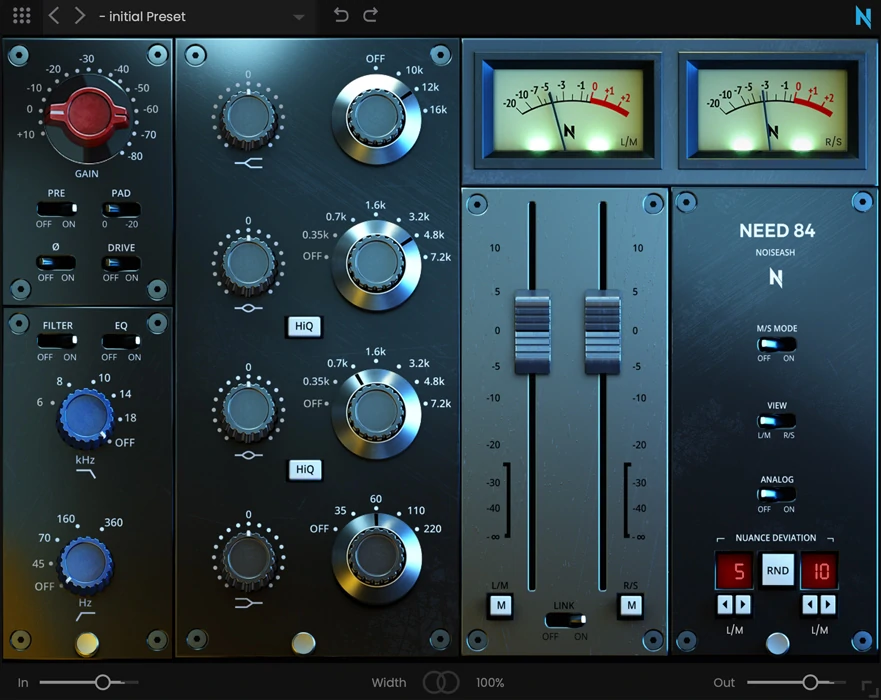Click the stereo width link icon in the bottom bar
The width and height of the screenshot is (881, 700).
point(440,682)
